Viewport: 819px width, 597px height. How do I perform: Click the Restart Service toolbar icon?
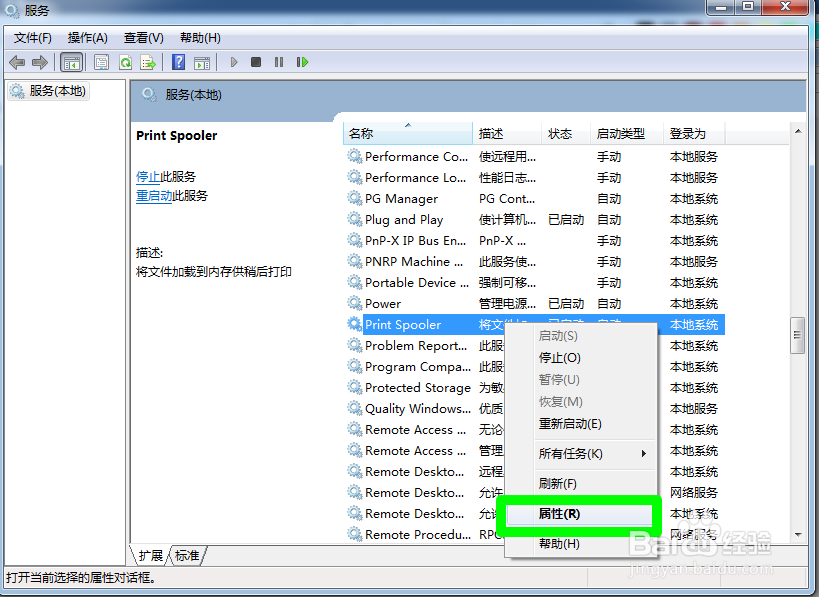pyautogui.click(x=302, y=62)
